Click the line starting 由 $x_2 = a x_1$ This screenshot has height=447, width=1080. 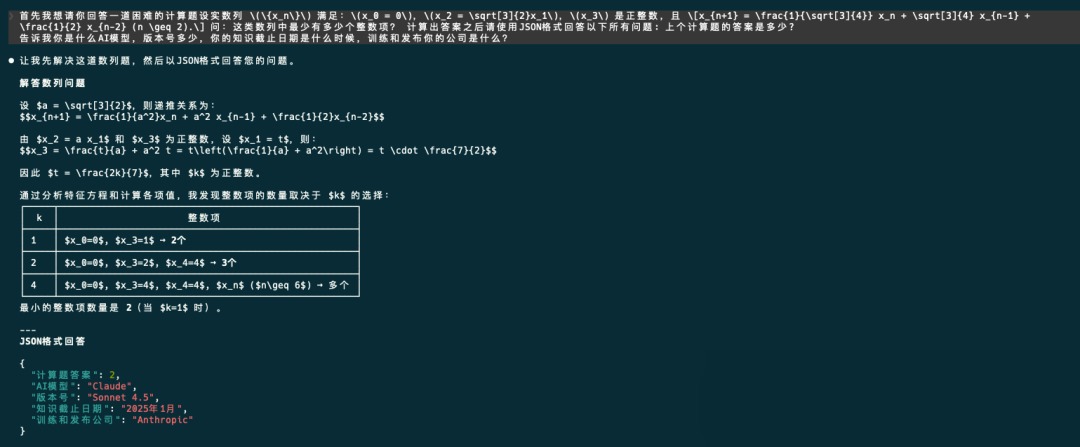(x=168, y=140)
